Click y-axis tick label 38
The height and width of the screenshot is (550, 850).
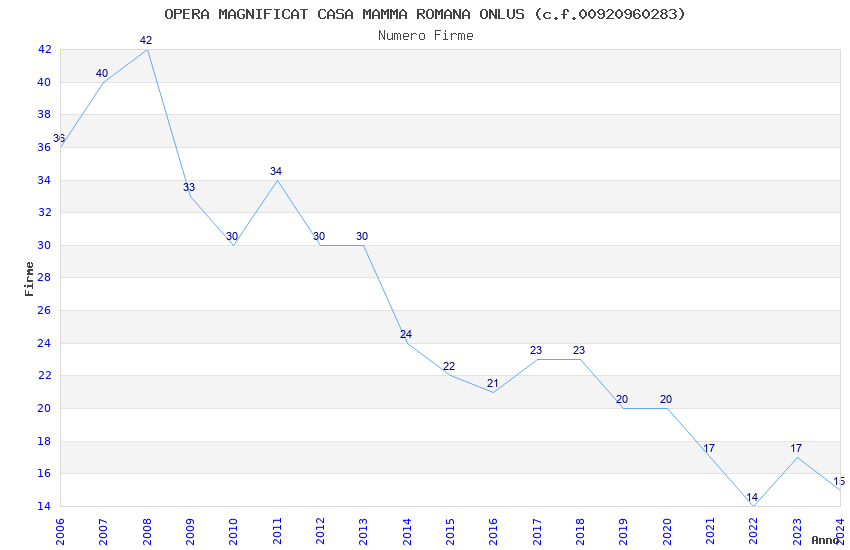[x=44, y=114]
